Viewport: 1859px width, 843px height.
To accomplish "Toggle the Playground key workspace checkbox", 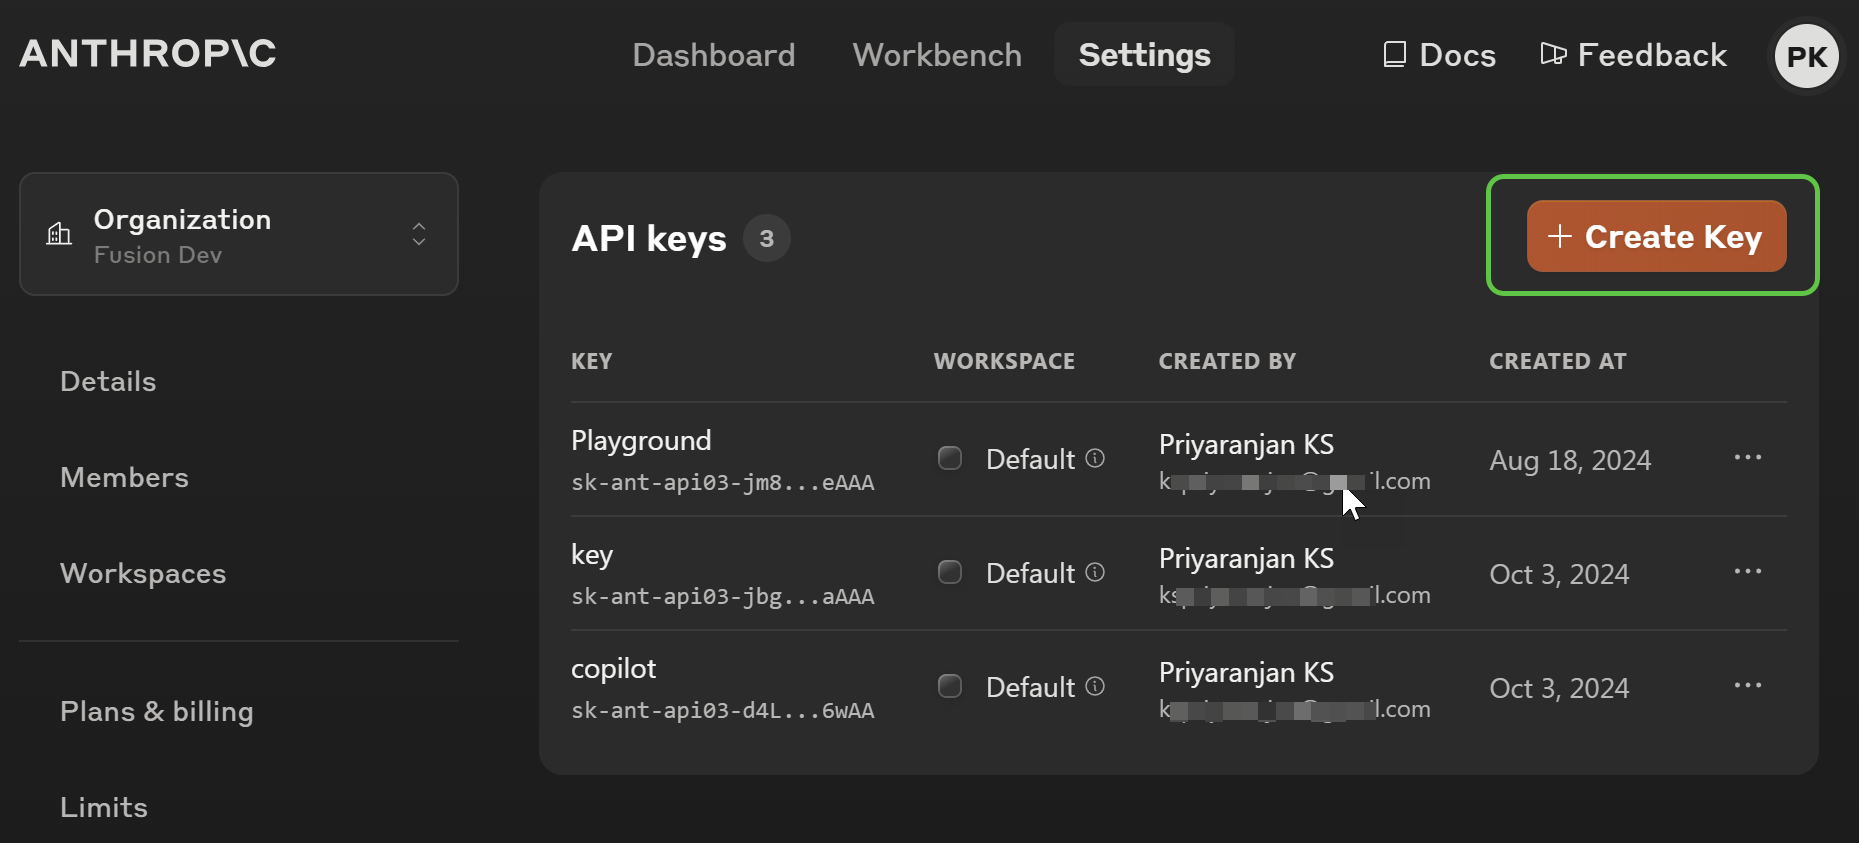I will [x=950, y=458].
